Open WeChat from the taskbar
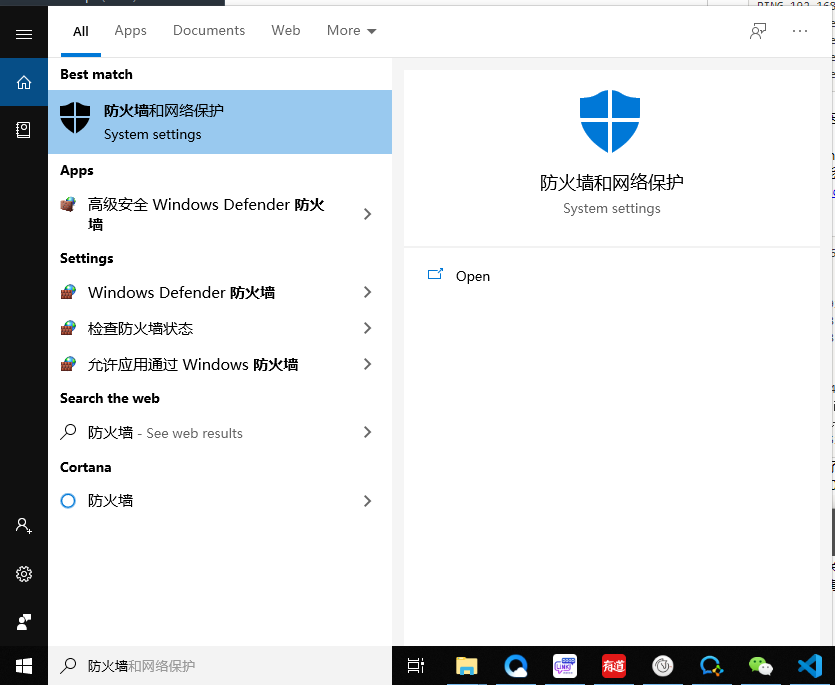The height and width of the screenshot is (685, 835). [x=760, y=666]
